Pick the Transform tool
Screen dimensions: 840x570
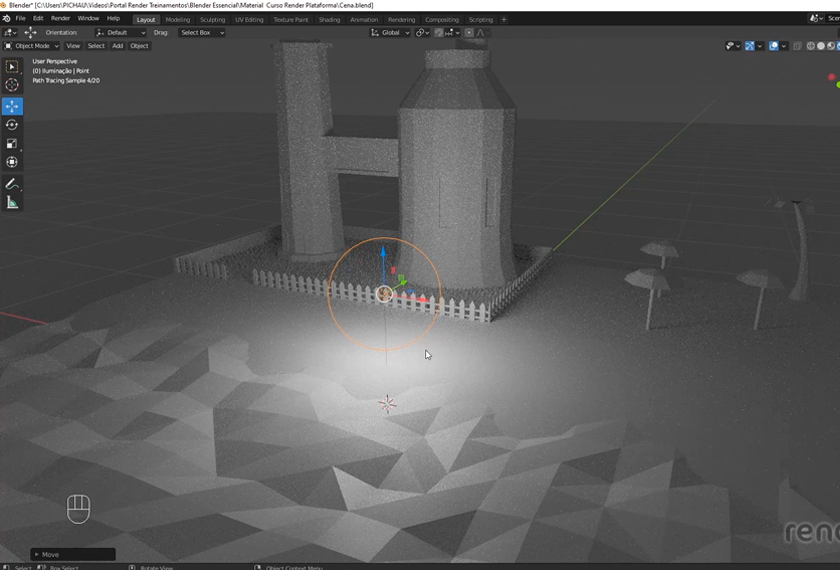coord(12,162)
